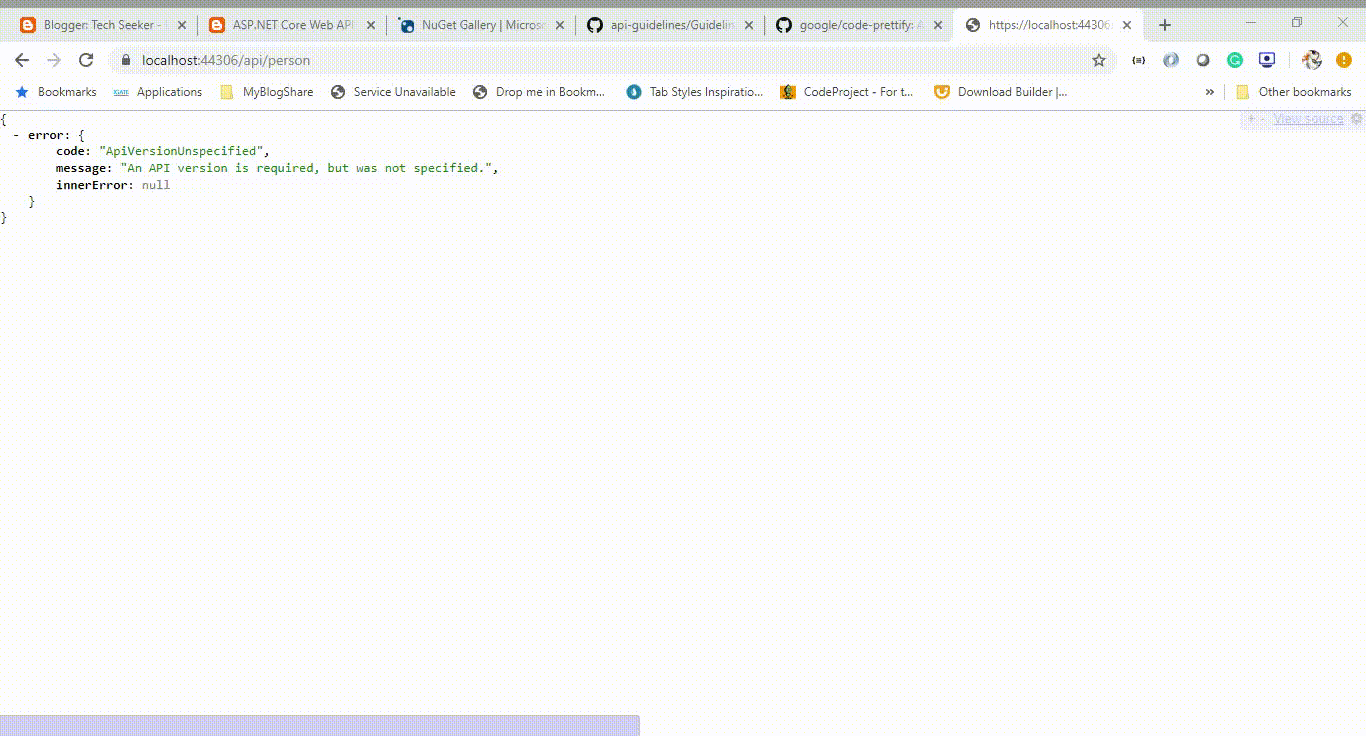
Task: Collapse the error JSON object node
Action: pos(18,134)
